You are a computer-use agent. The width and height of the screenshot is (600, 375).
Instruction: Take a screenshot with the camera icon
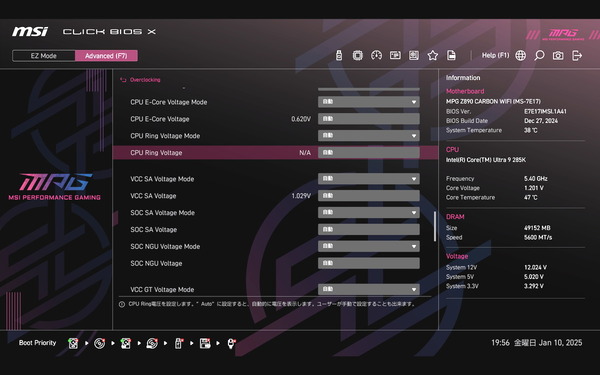click(558, 55)
